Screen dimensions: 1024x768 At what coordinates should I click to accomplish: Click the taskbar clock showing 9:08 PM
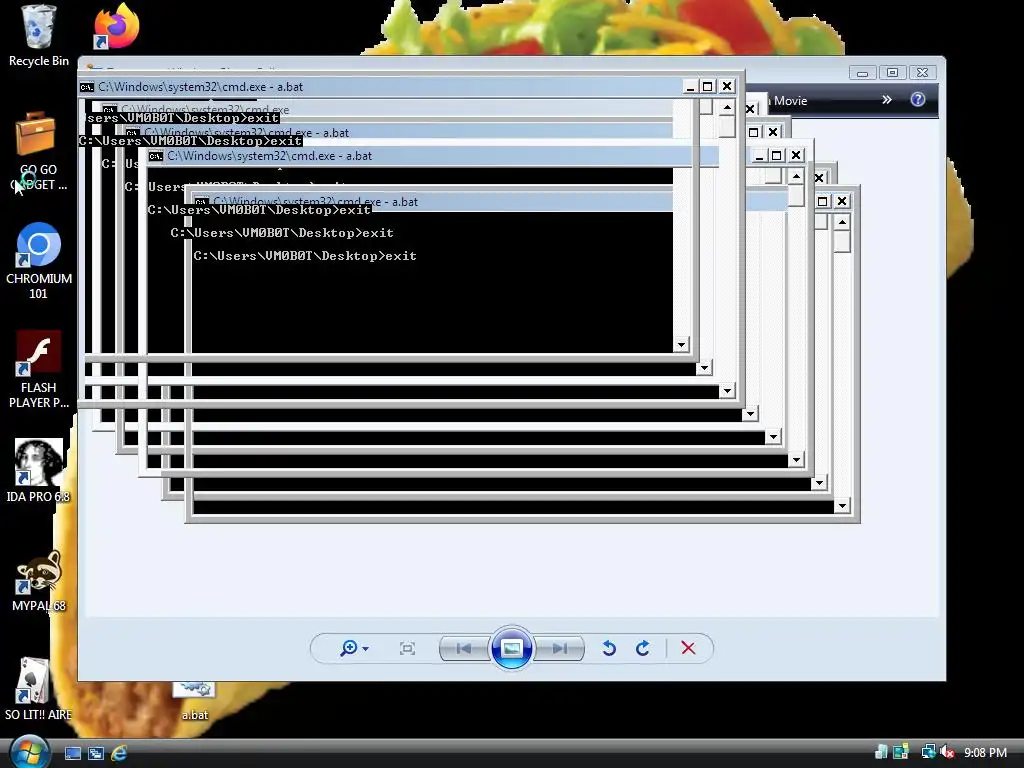point(985,752)
